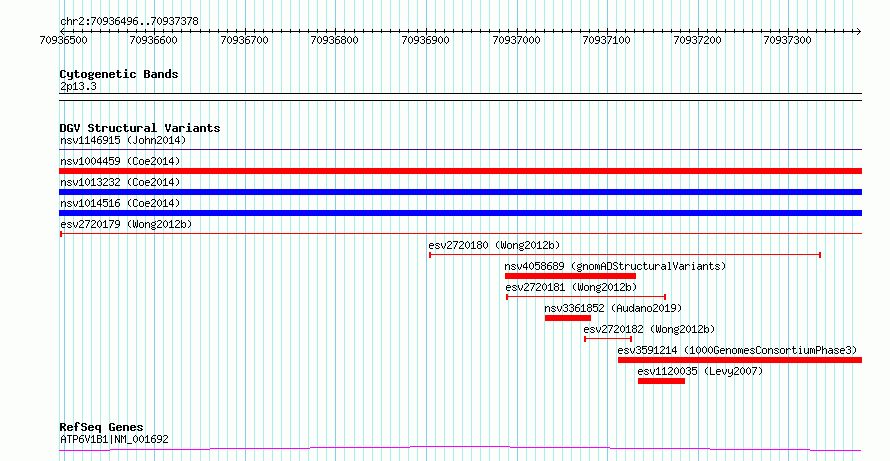890x461 pixels.
Task: Click the esv2720180 (Wong2012b) text label
Action: point(494,245)
